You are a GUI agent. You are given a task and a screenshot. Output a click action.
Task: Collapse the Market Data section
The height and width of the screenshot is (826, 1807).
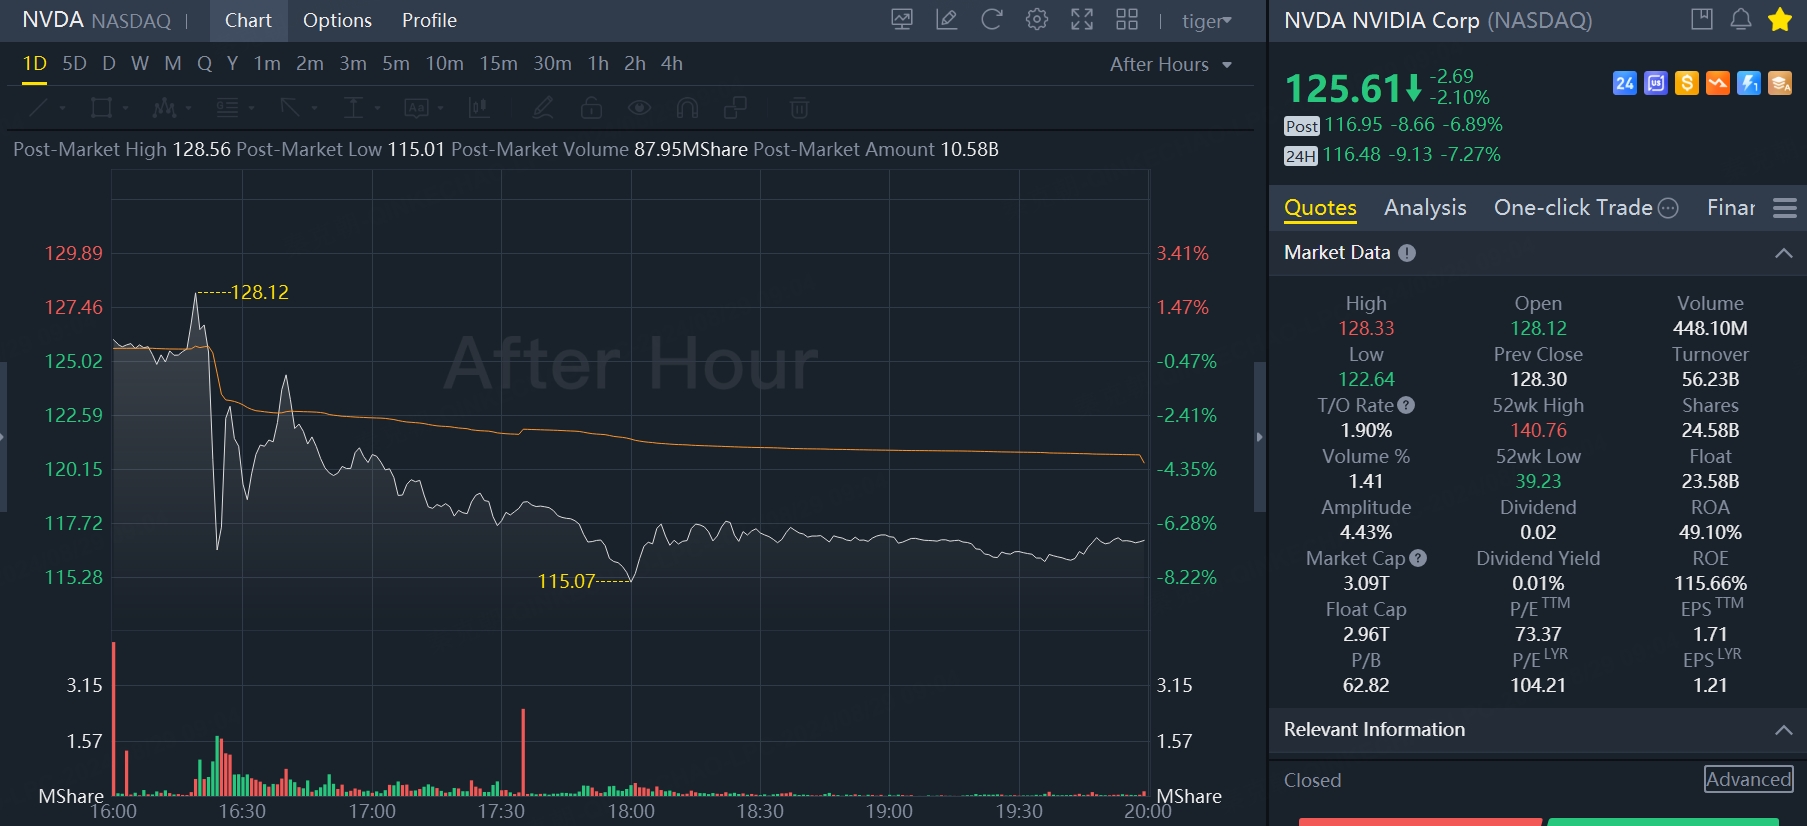tap(1784, 253)
